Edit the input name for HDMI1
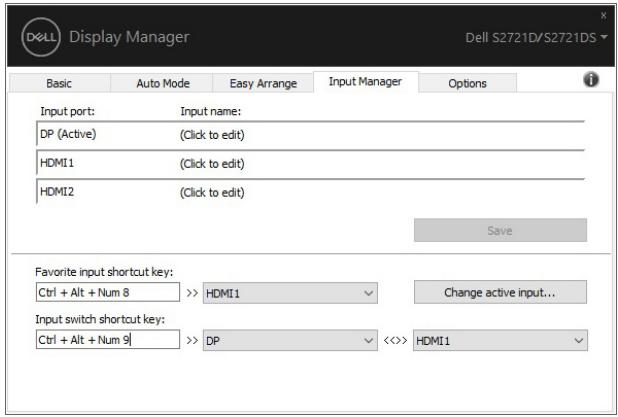 (x=212, y=164)
